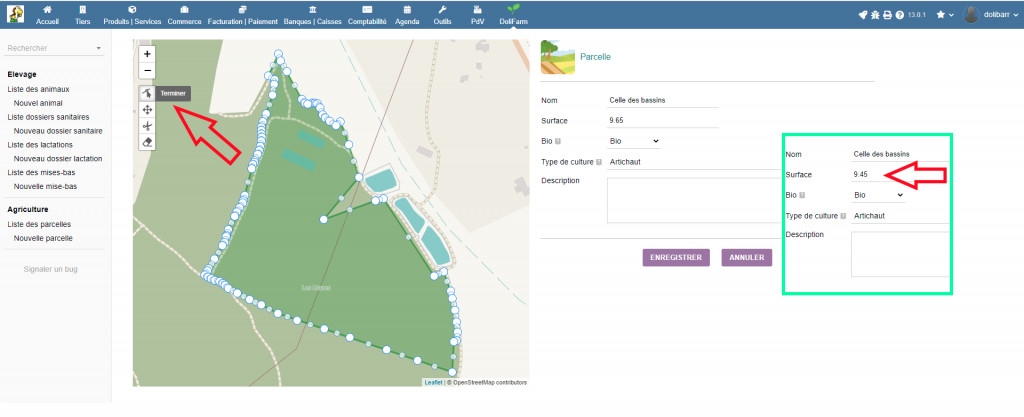Open the Bio dropdown in main form
This screenshot has width=1024, height=417.
pyautogui.click(x=634, y=141)
